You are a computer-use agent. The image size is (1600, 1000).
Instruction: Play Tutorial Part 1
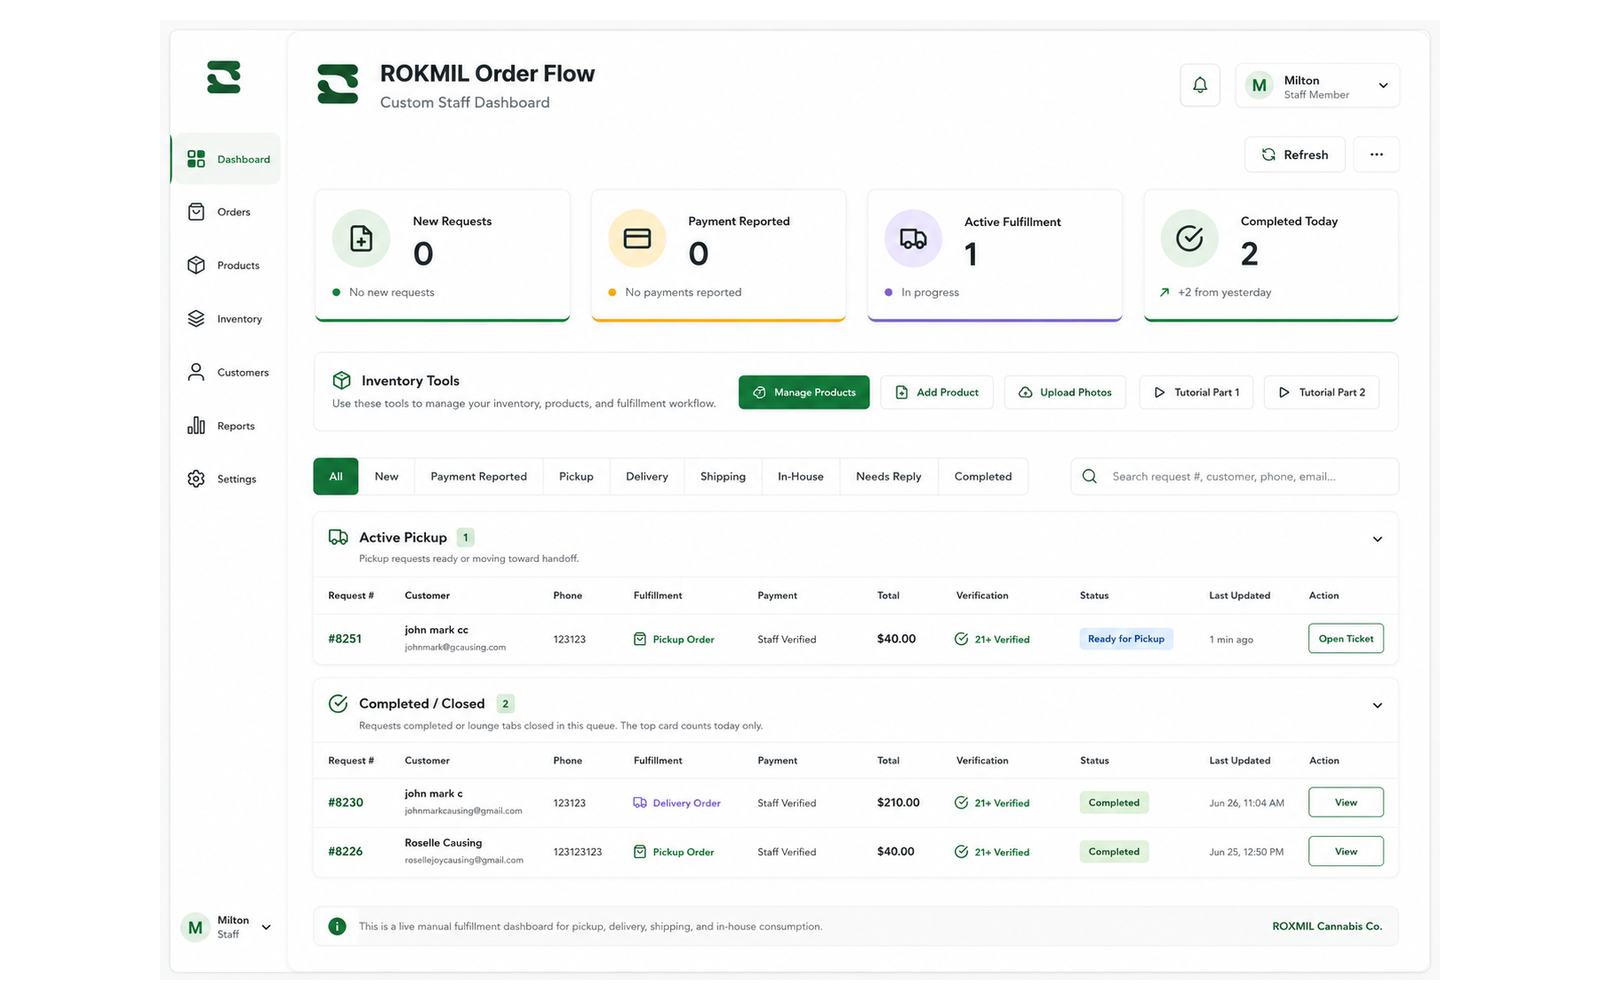coord(1196,392)
